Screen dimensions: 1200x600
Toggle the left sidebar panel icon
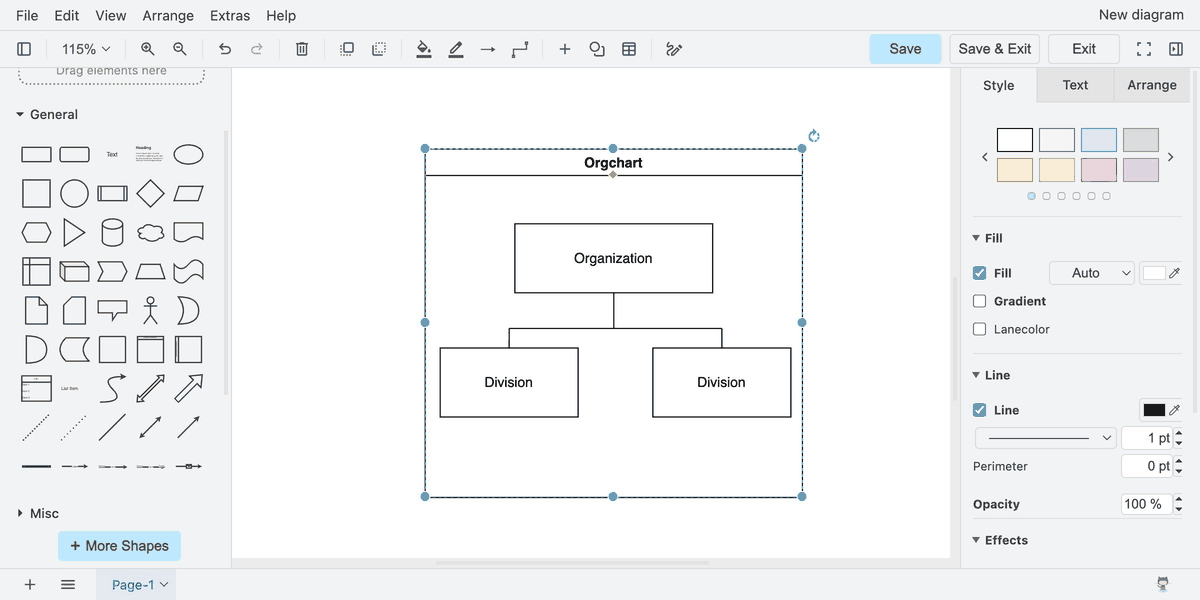pyautogui.click(x=25, y=49)
